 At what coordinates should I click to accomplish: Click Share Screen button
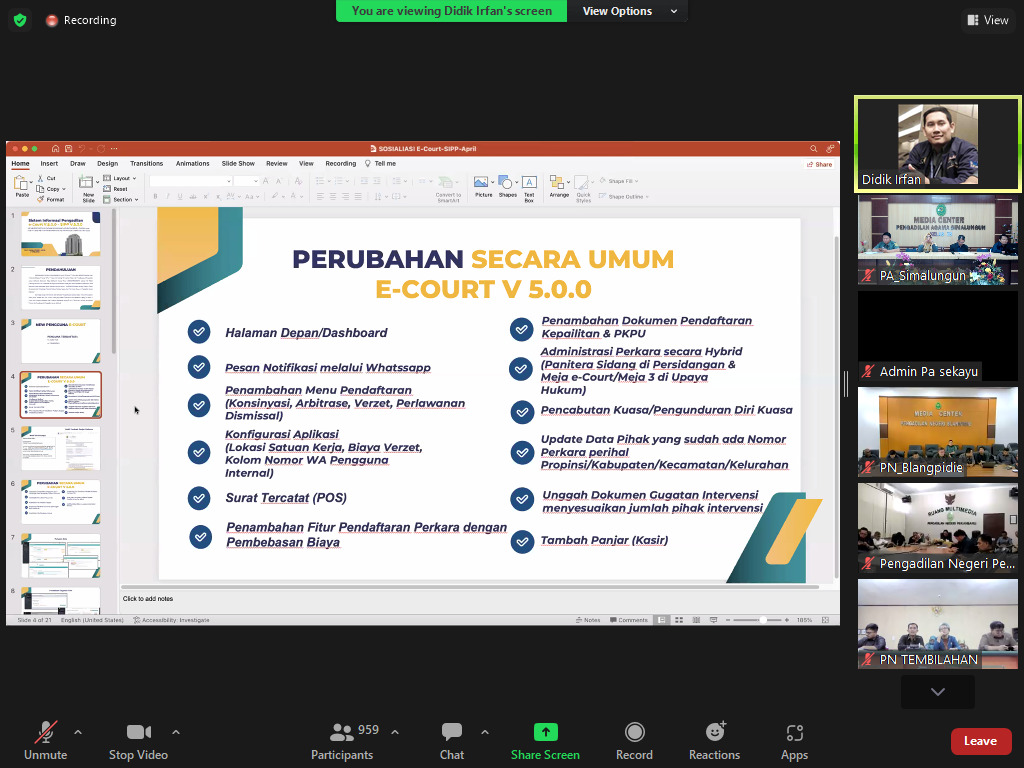(545, 741)
